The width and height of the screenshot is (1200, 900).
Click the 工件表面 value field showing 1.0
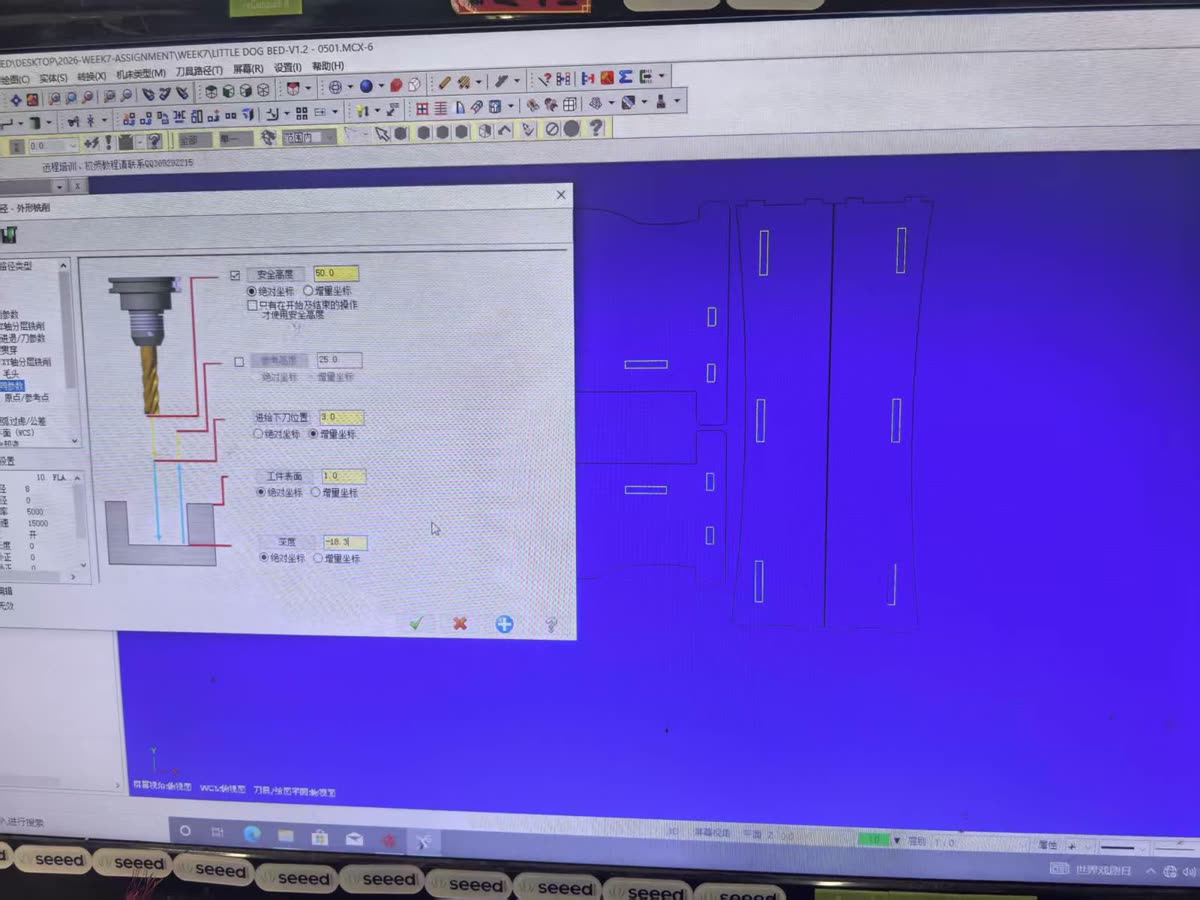click(343, 476)
